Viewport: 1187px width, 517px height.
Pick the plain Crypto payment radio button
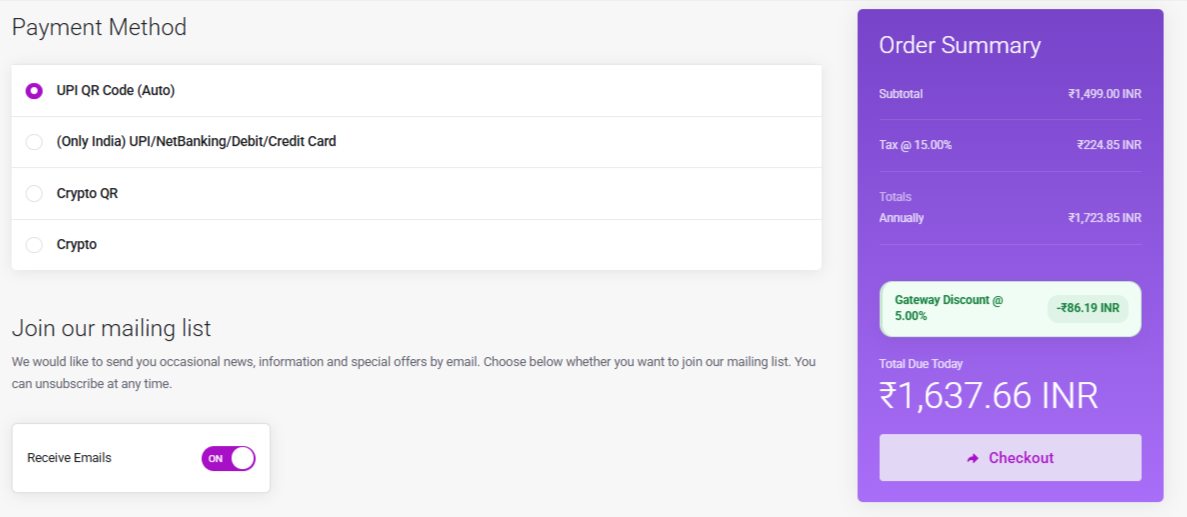pyautogui.click(x=34, y=245)
